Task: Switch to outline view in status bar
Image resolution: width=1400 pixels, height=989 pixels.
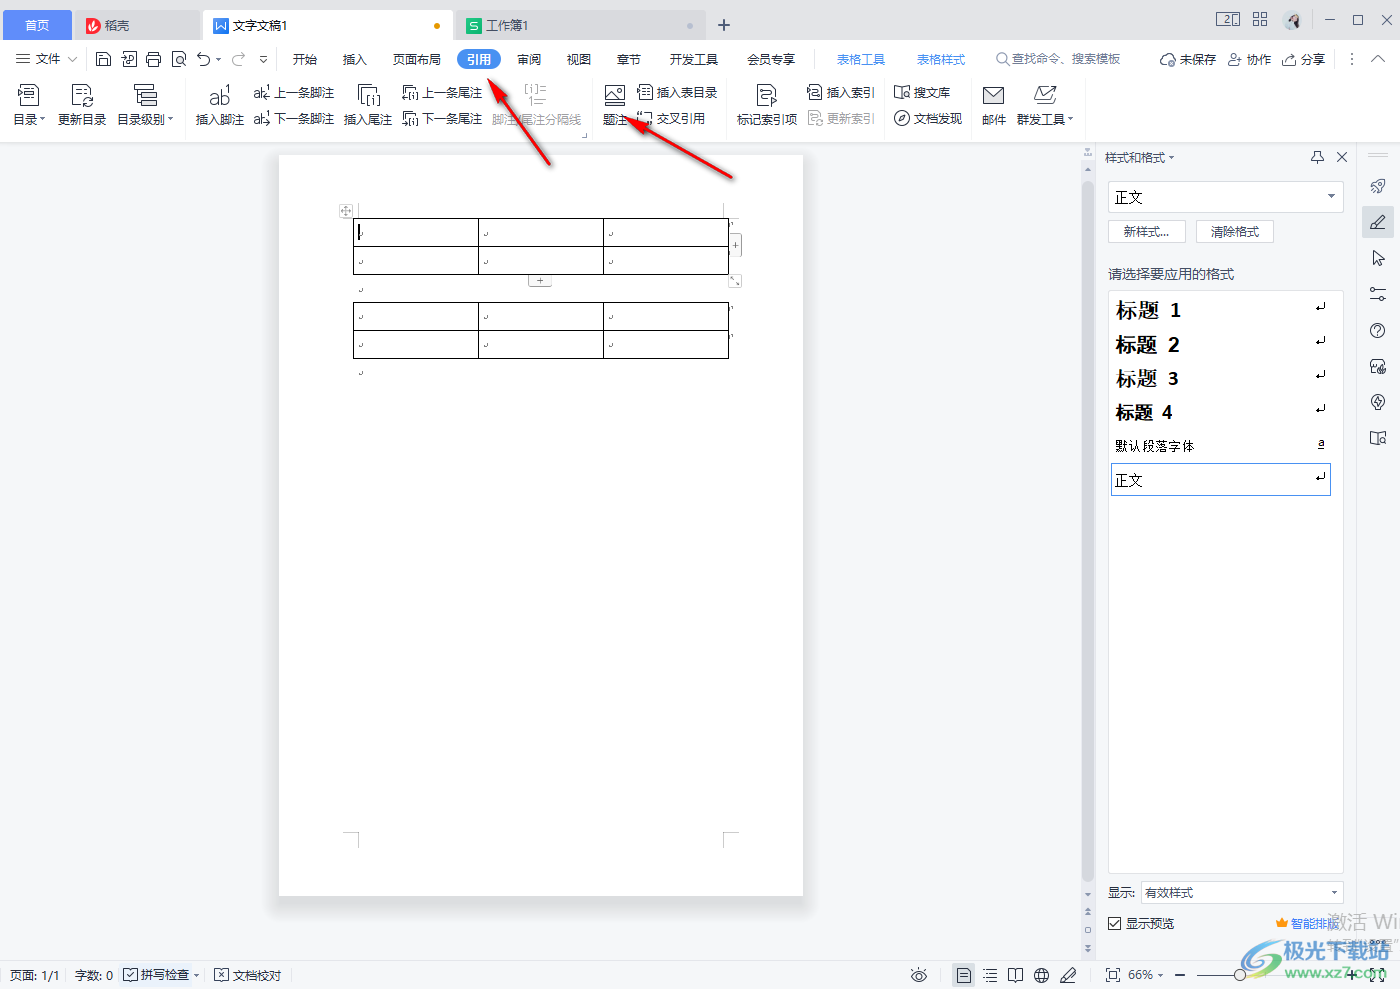Action: (990, 975)
